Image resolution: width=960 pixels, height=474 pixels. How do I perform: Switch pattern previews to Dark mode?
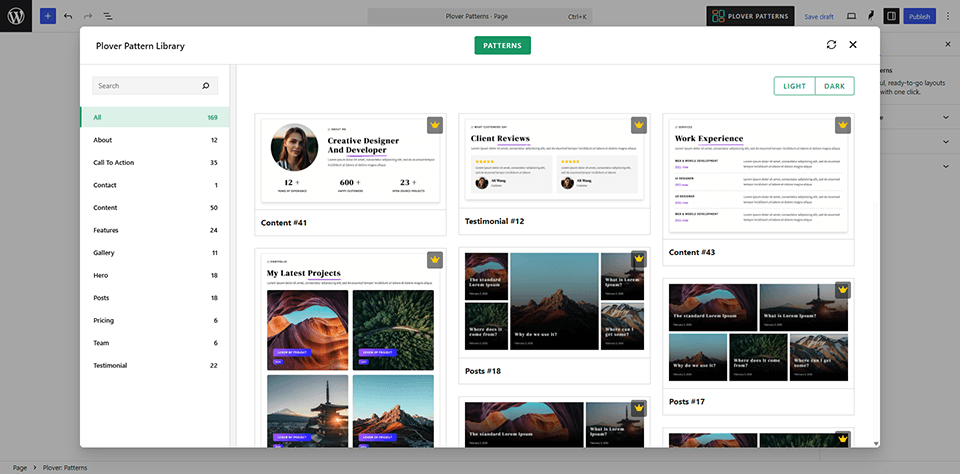(x=834, y=86)
